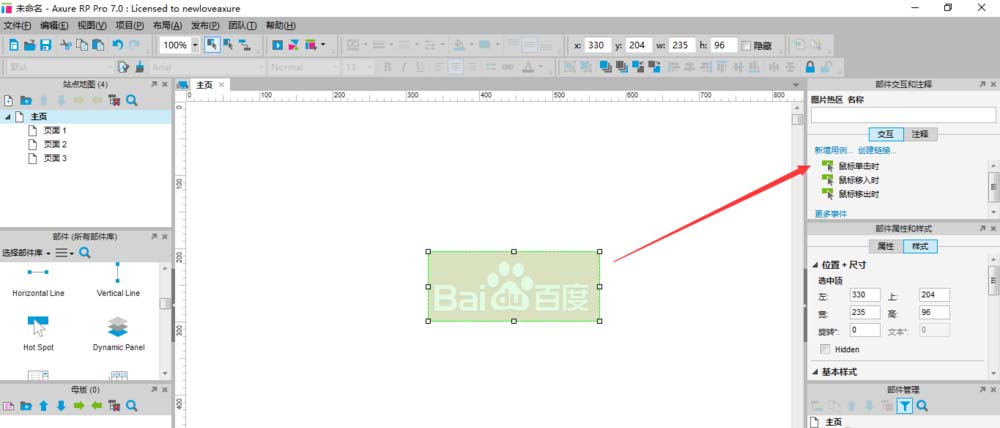Open the 选择部件库 library dropdown
The image size is (1000, 428).
click(26, 253)
